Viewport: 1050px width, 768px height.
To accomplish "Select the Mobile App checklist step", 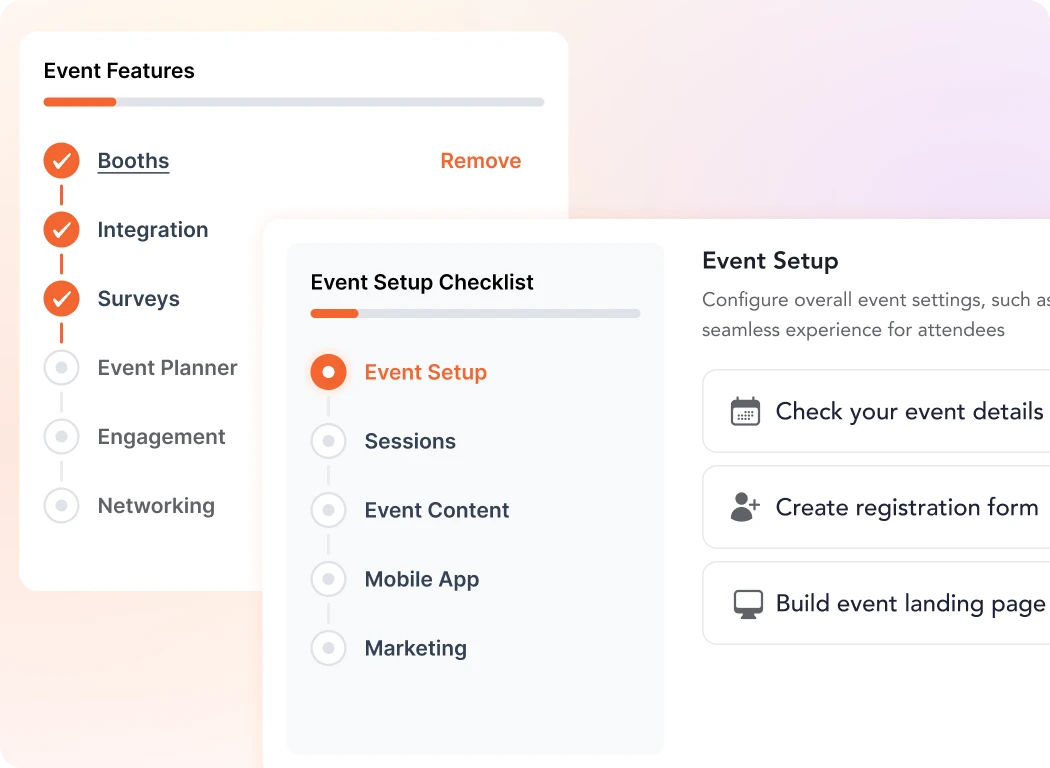I will [x=422, y=579].
